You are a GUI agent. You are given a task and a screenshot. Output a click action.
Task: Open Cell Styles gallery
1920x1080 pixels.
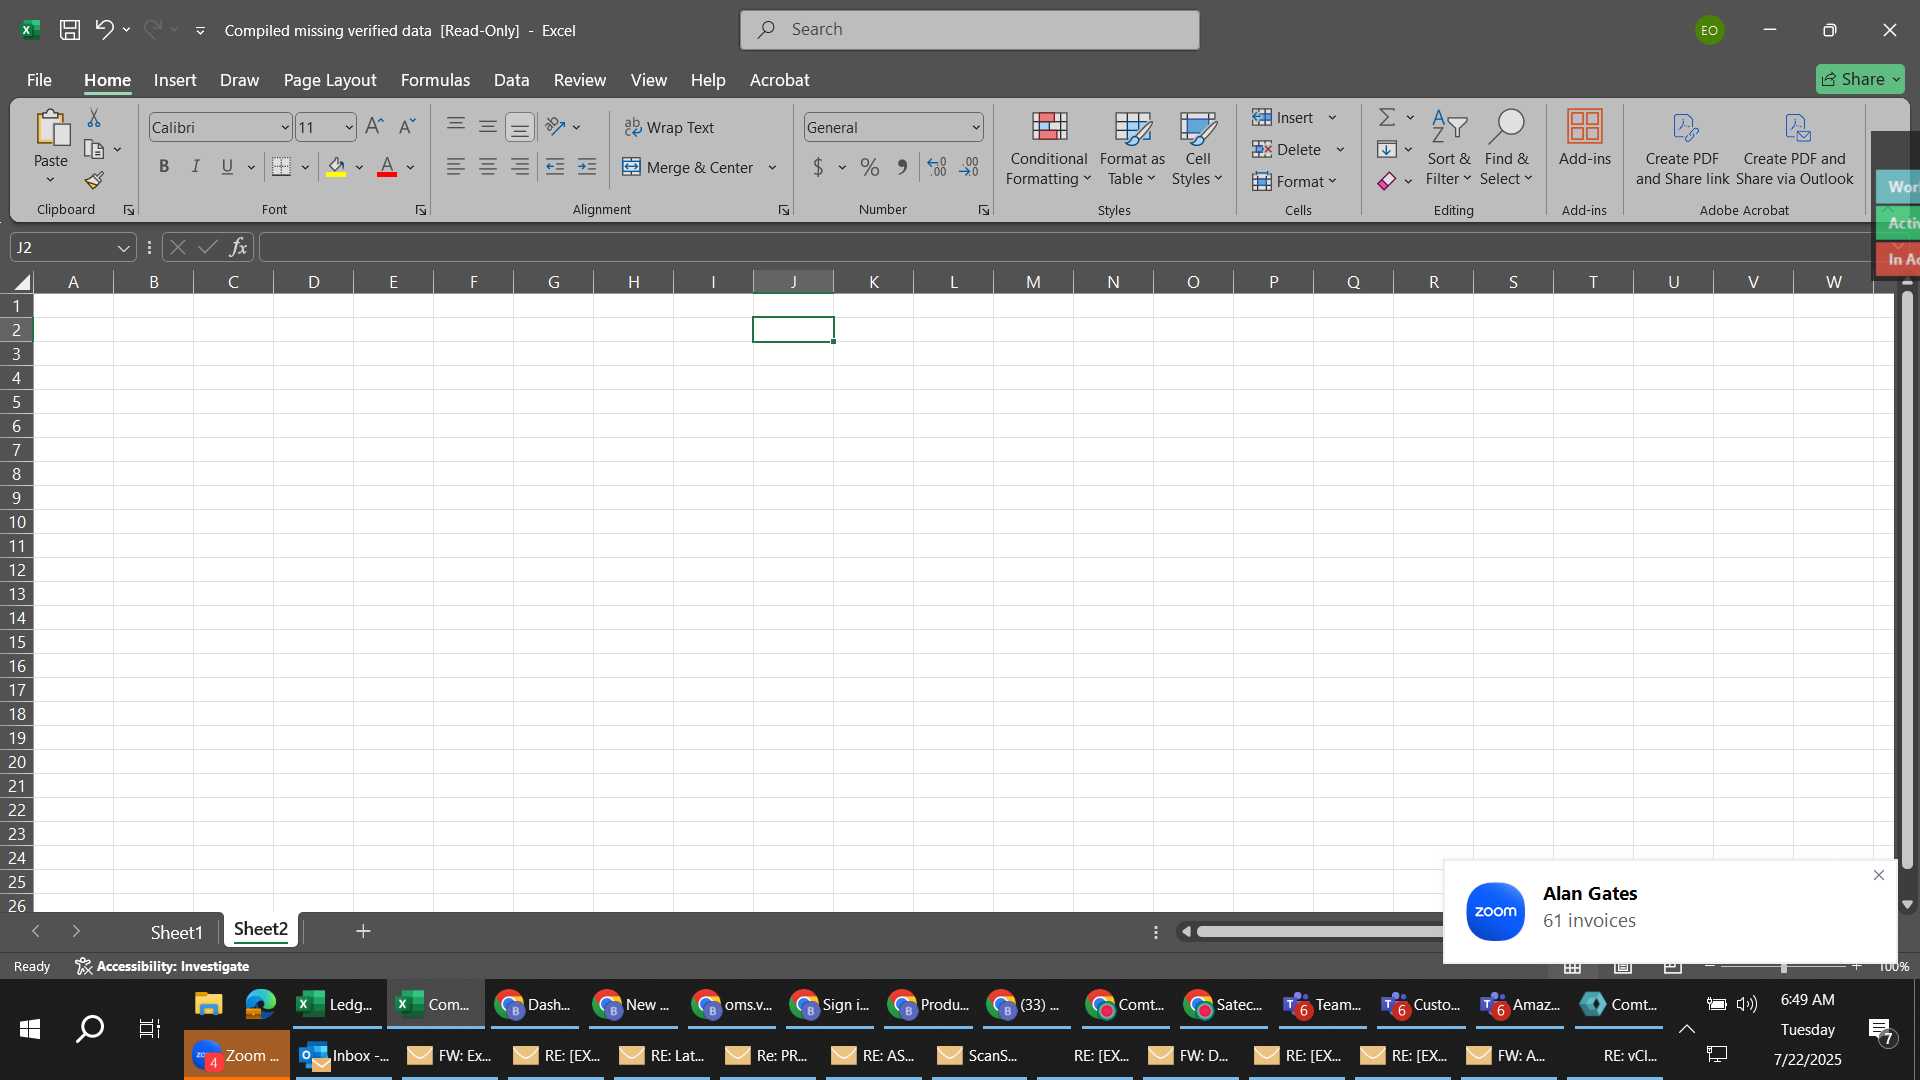tap(1197, 148)
